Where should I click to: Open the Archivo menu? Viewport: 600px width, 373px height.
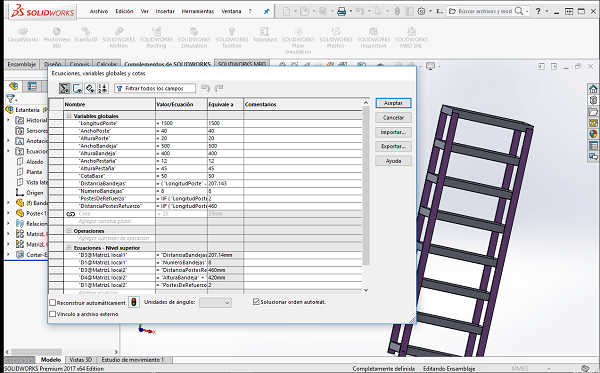(99, 11)
